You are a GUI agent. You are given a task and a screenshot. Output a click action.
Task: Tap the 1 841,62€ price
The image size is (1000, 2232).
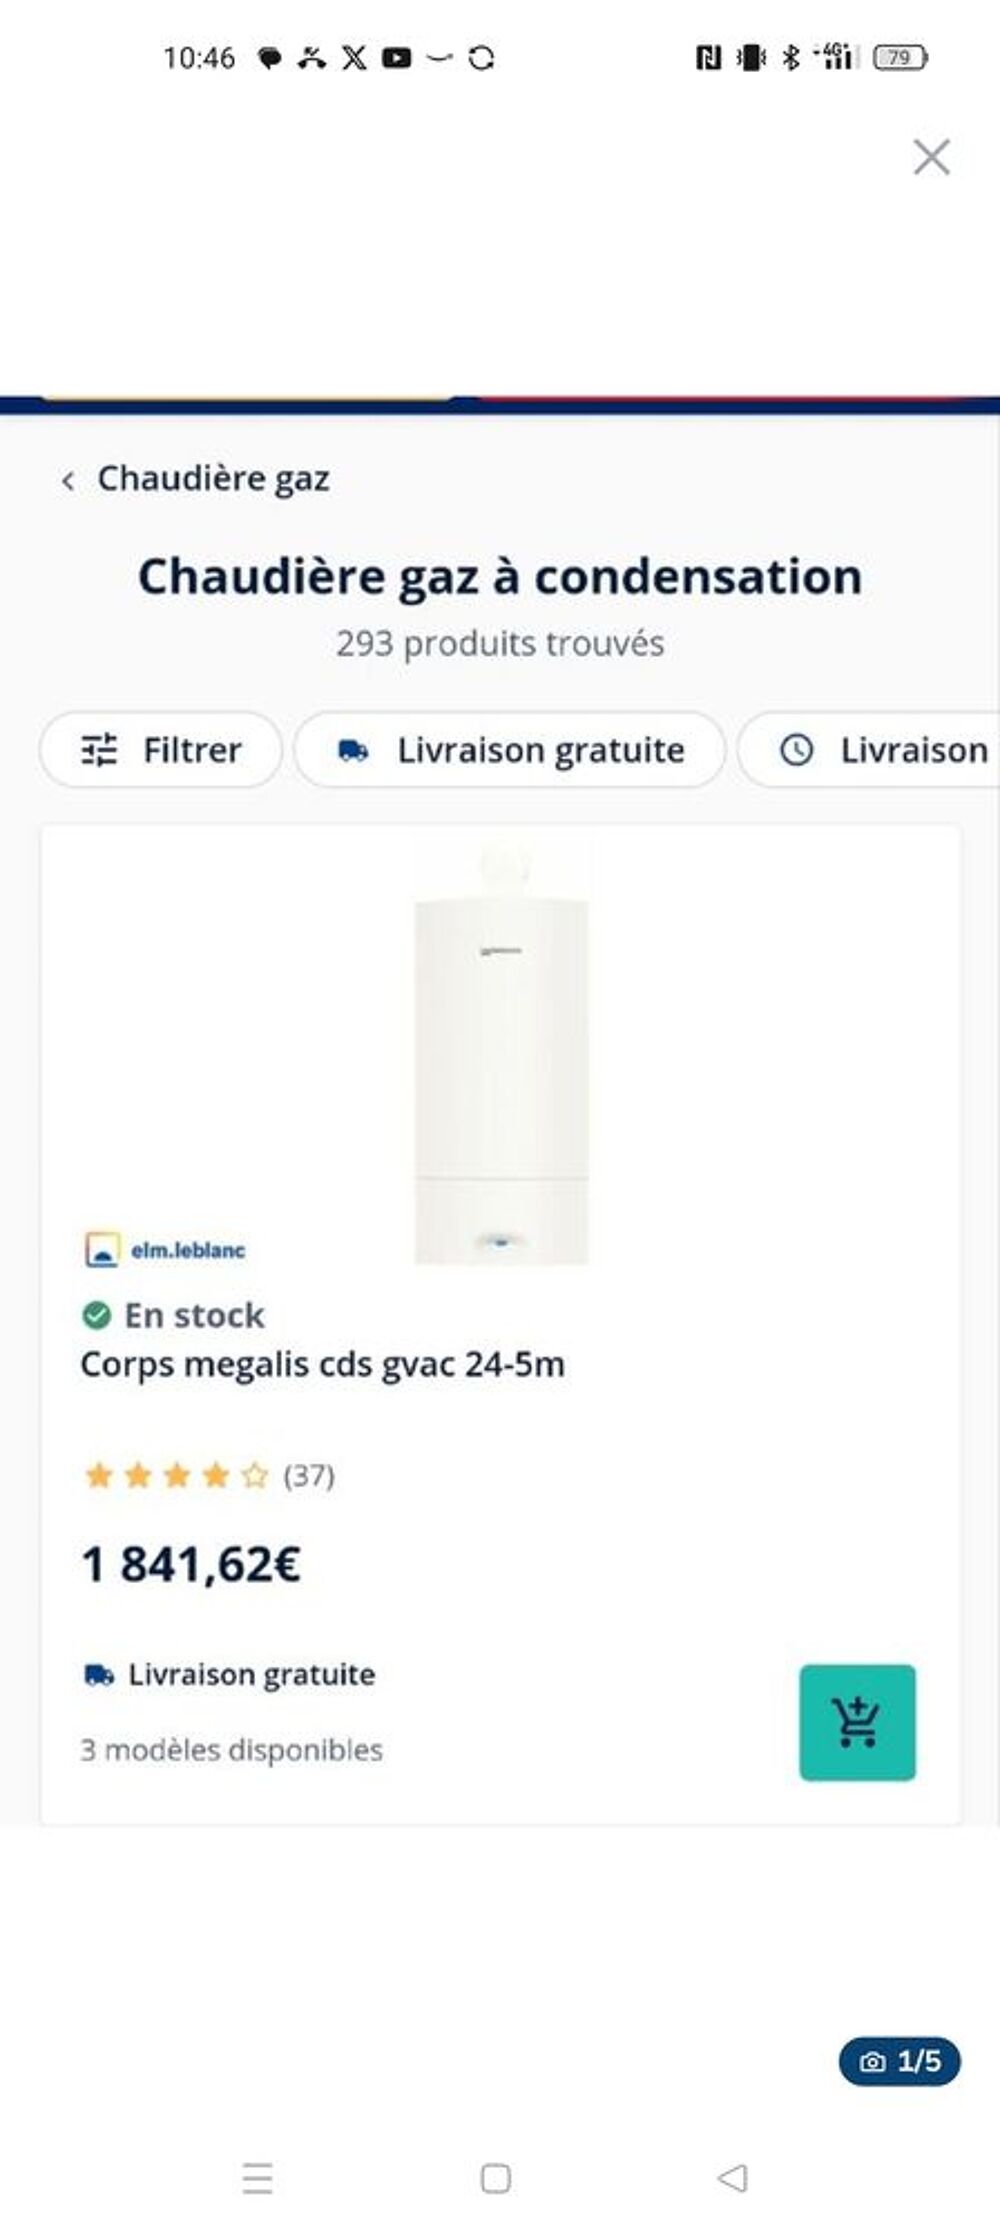click(x=191, y=1565)
